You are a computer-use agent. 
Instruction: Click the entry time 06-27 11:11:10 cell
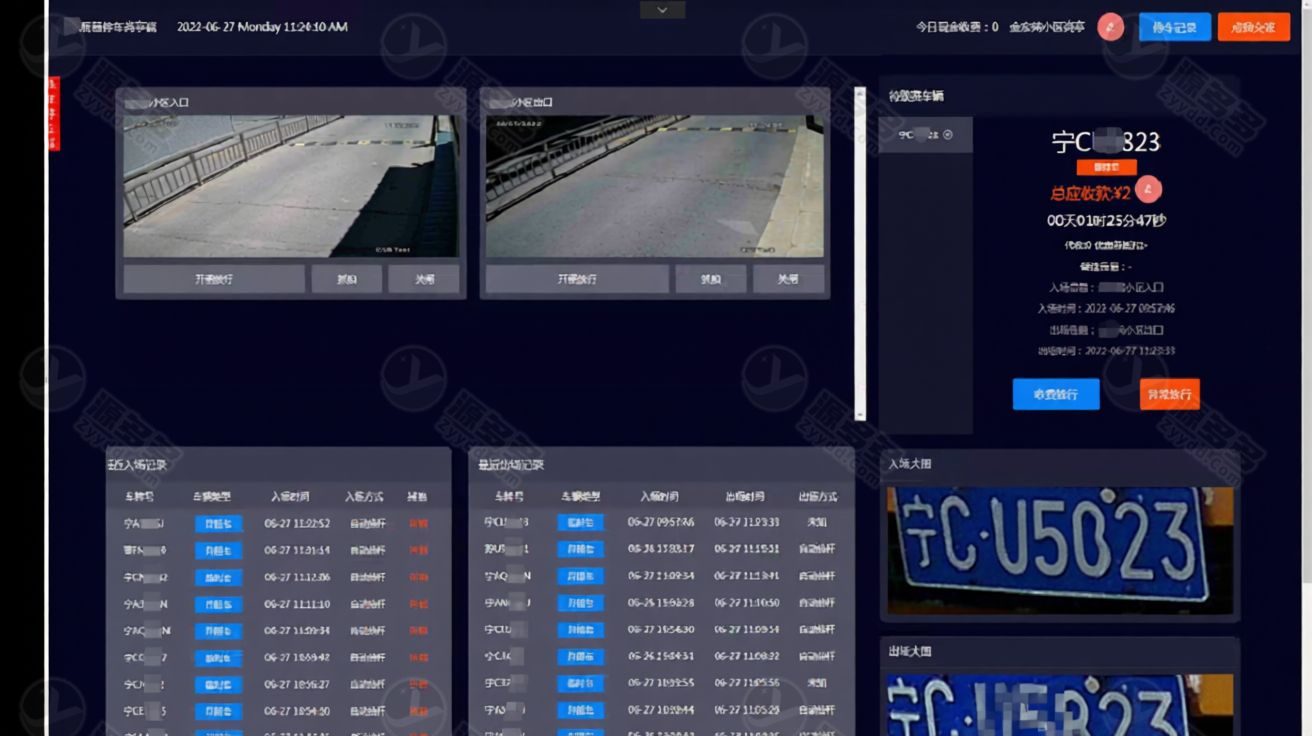point(297,604)
